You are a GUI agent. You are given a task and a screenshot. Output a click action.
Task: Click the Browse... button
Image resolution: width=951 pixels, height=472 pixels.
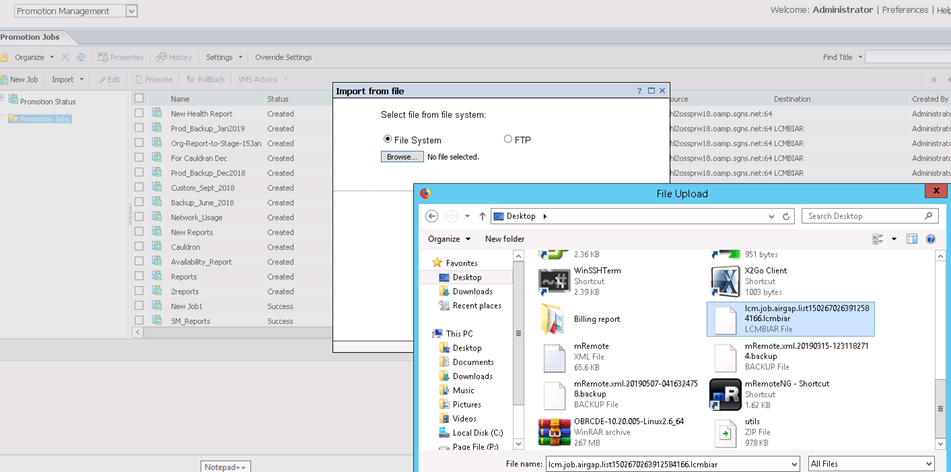[x=401, y=157]
